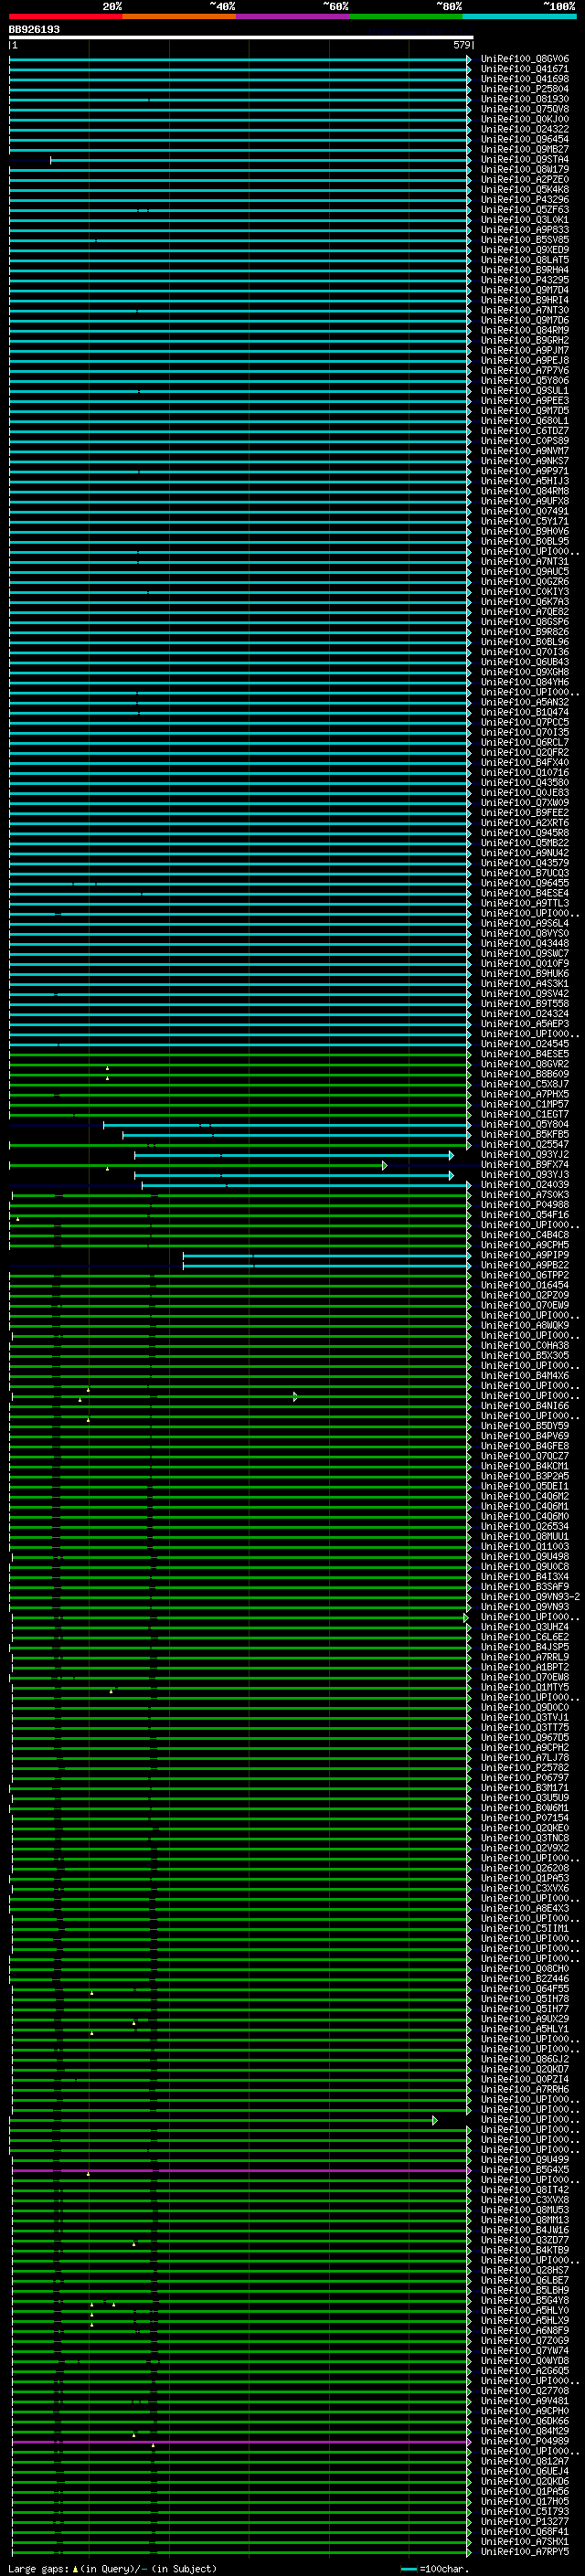
Task: Click the UniRef100_B5SV85 label
Action: (x=525, y=240)
